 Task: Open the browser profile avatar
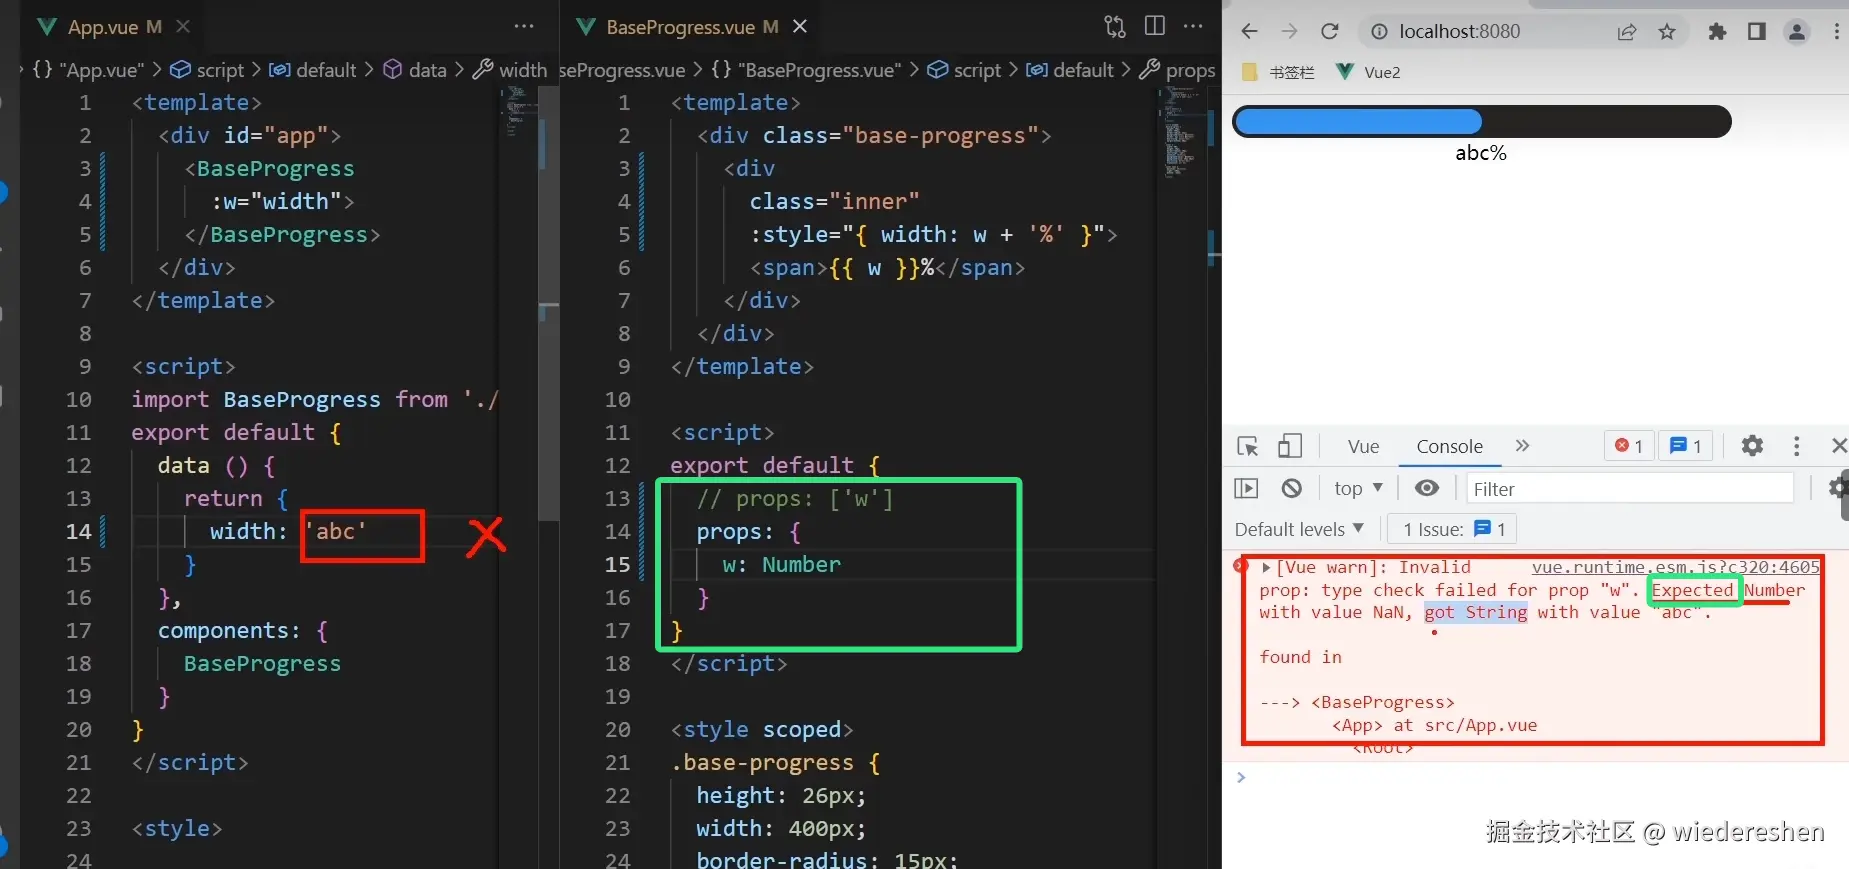1797,32
